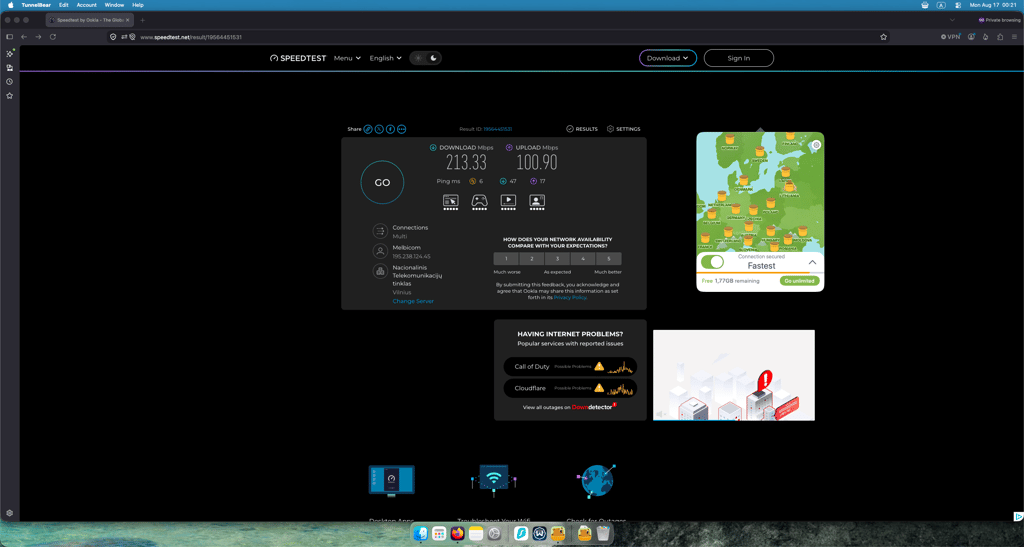The width and height of the screenshot is (1024, 547).
Task: Open a new browser tab
Action: point(142,20)
